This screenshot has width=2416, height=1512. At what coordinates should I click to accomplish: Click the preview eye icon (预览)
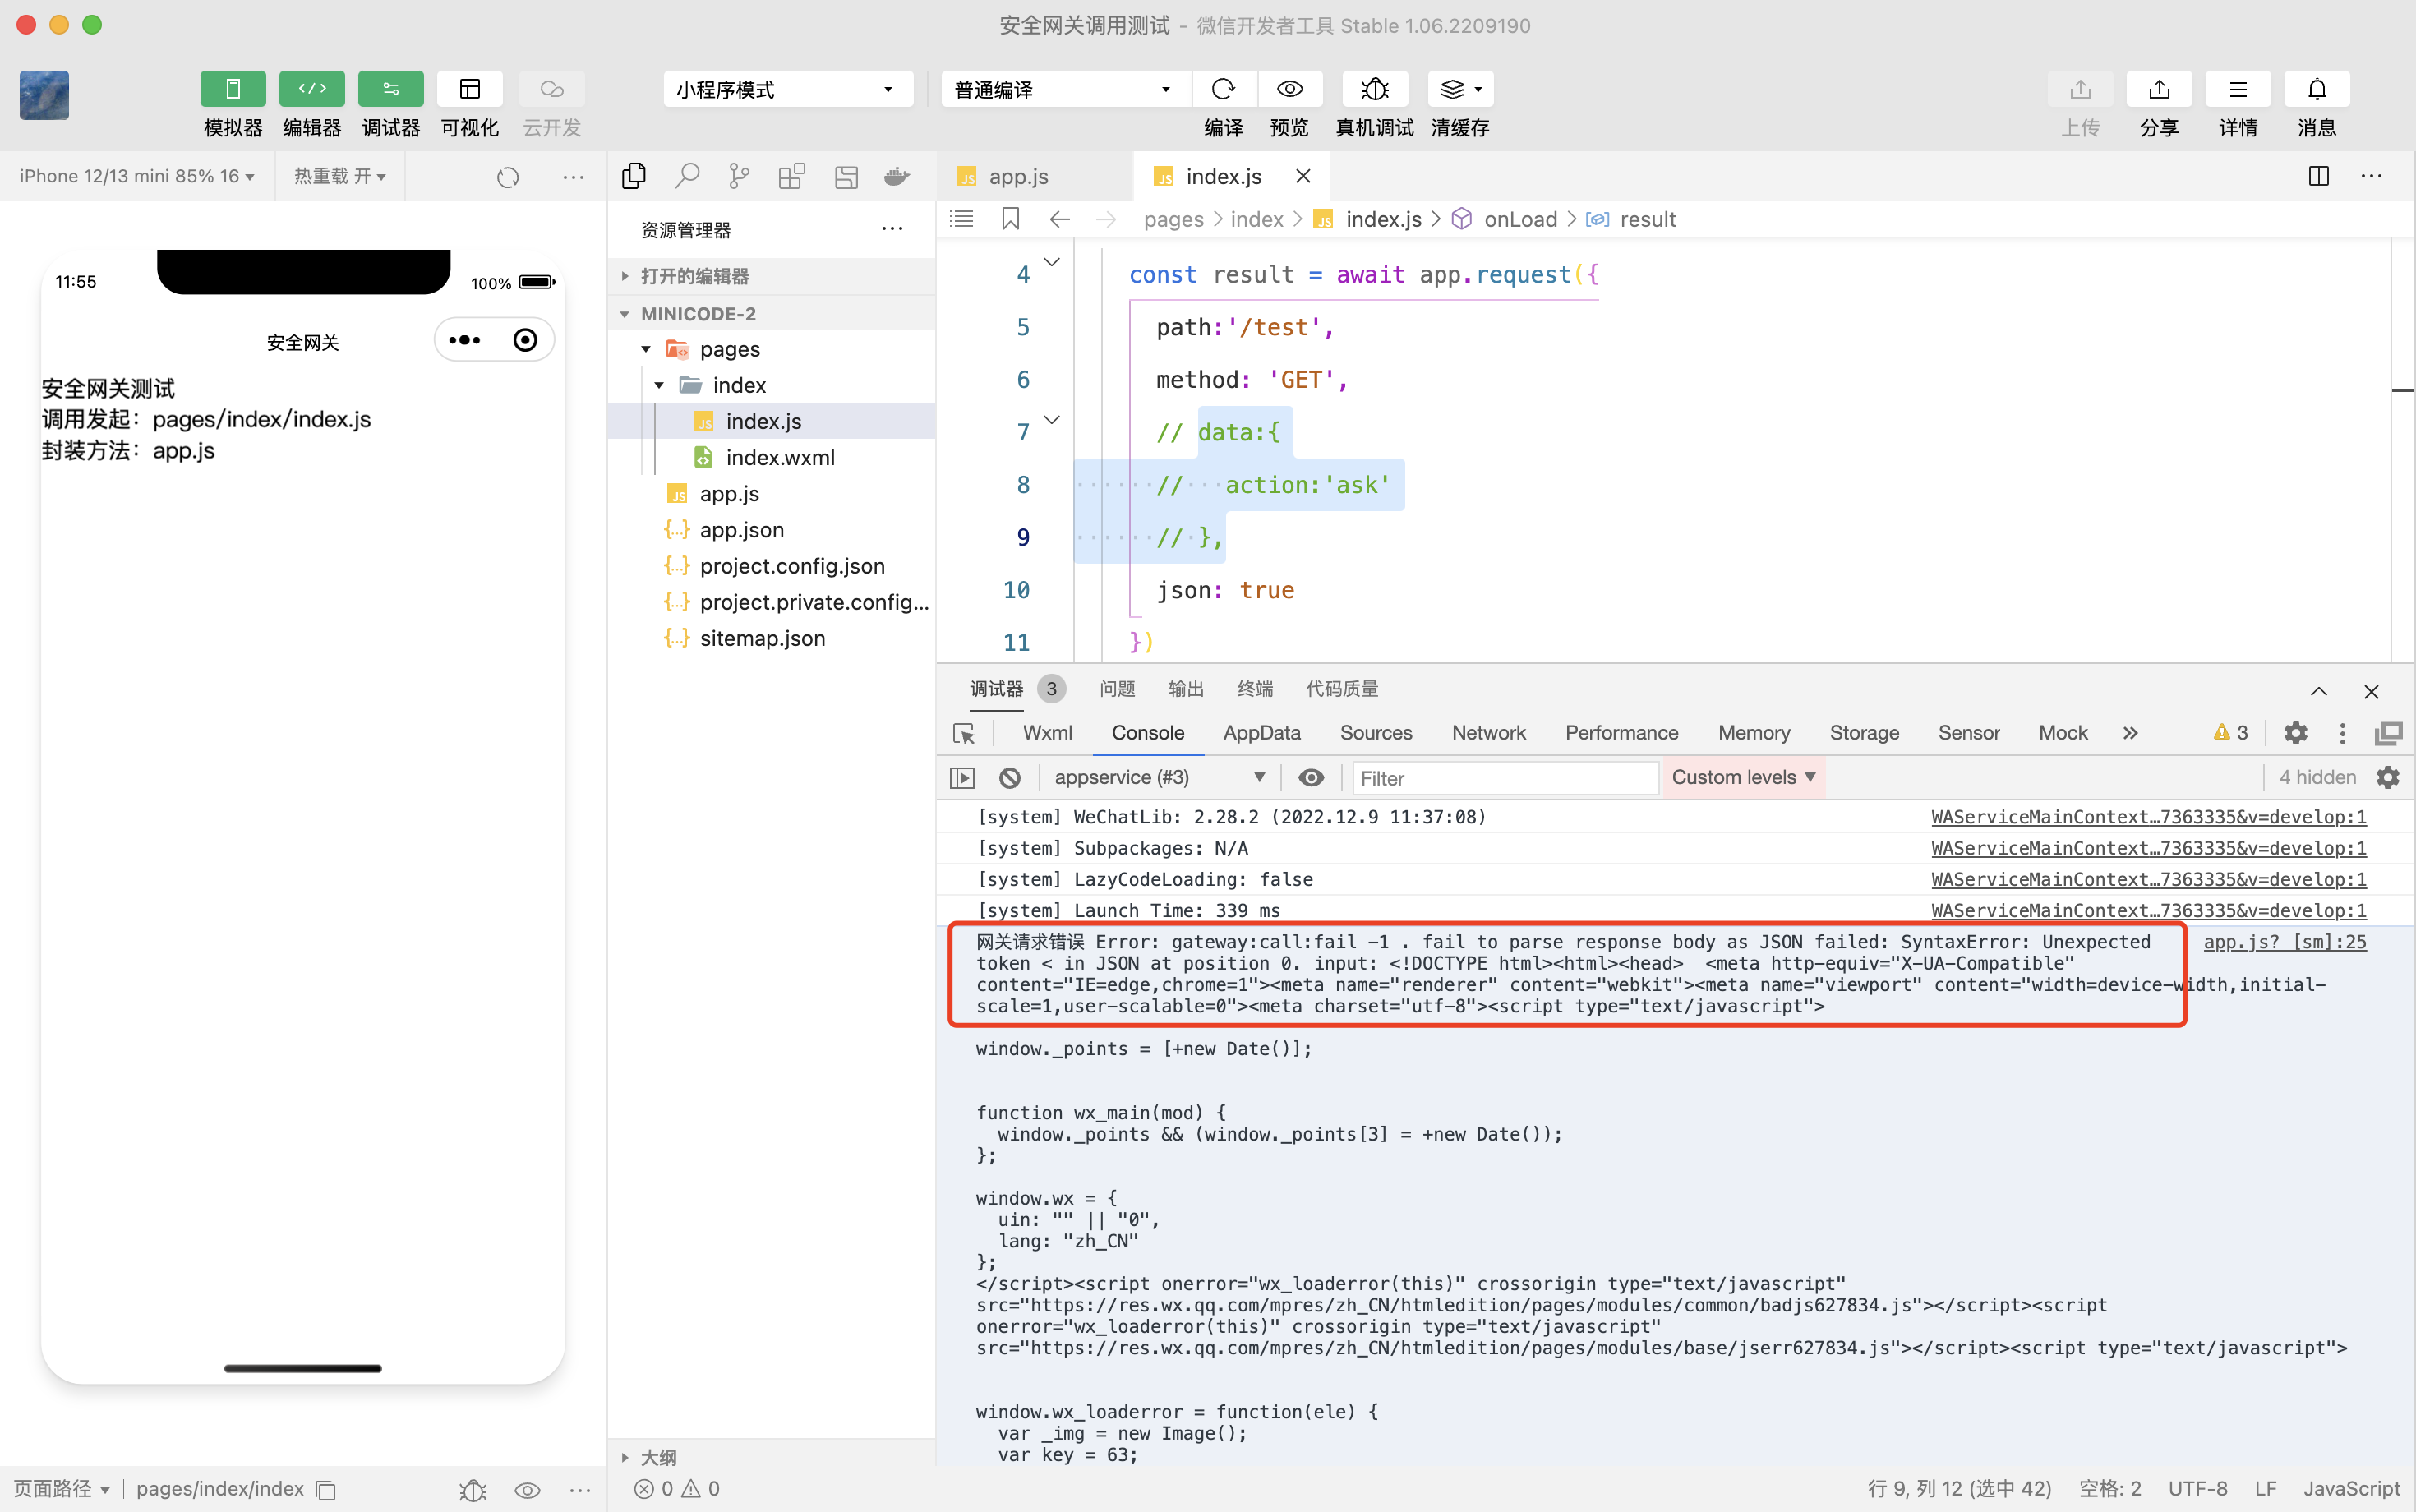[x=1289, y=89]
